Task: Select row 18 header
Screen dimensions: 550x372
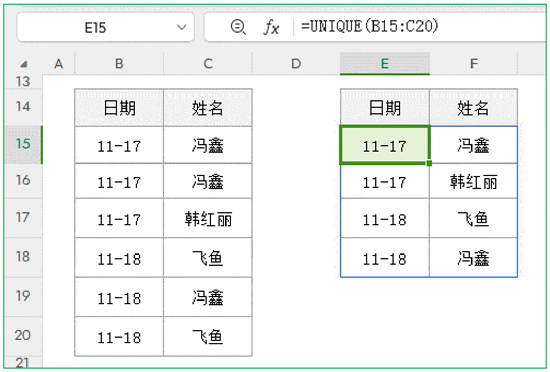Action: (x=23, y=257)
